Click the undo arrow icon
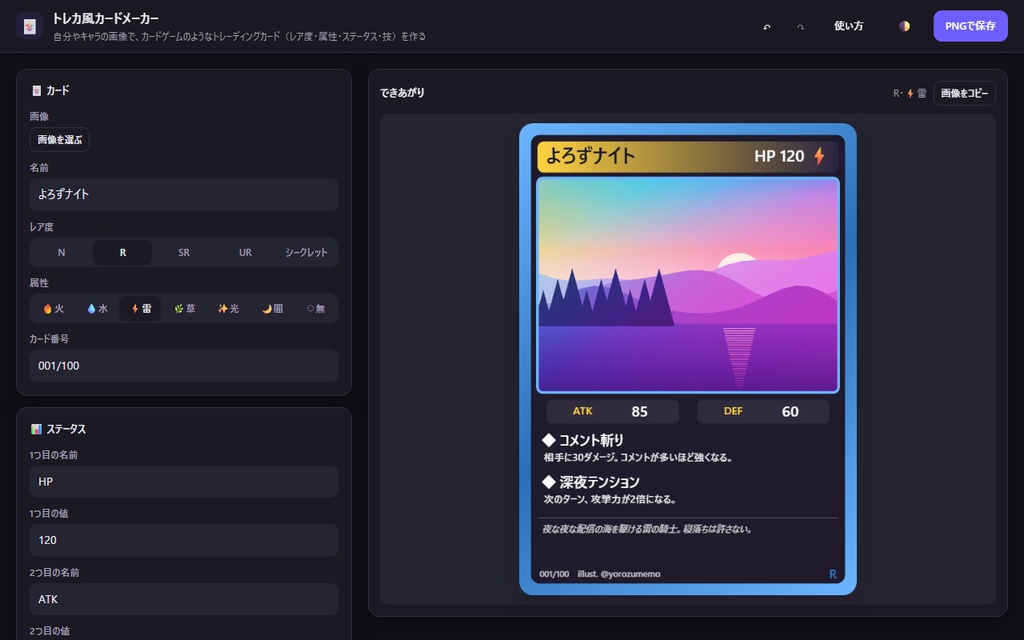 click(767, 27)
